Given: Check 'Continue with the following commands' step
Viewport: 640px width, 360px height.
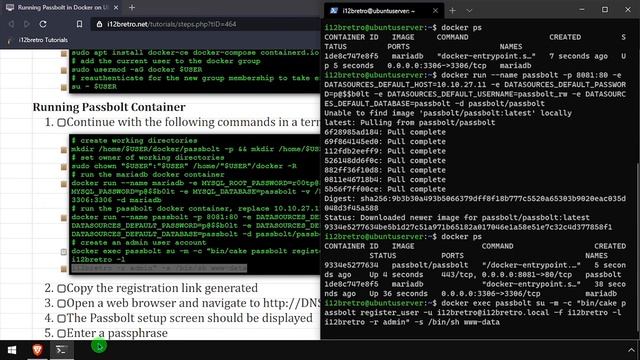Looking at the screenshot, I should [61, 122].
